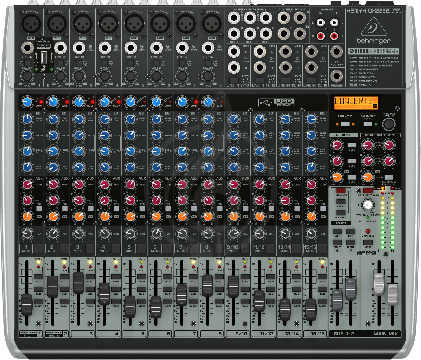Viewport: 421px width, 360px height.
Task: Click the channel 4 XLR mic input
Action: pyautogui.click(x=108, y=24)
